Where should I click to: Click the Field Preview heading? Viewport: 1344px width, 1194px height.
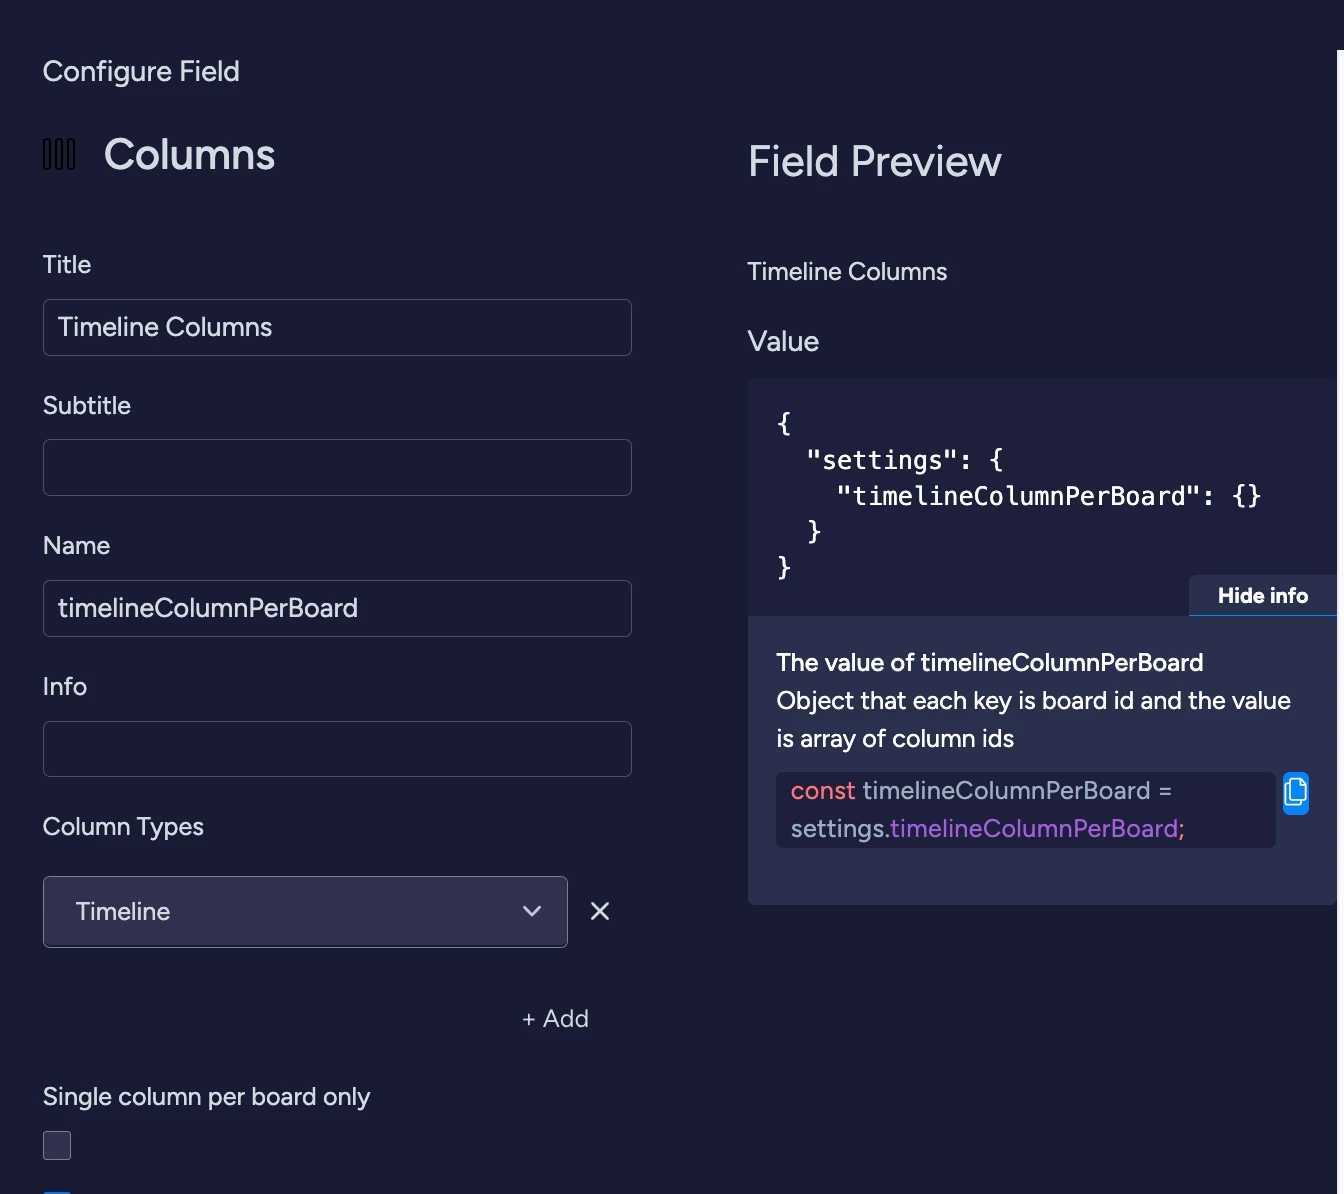click(874, 162)
